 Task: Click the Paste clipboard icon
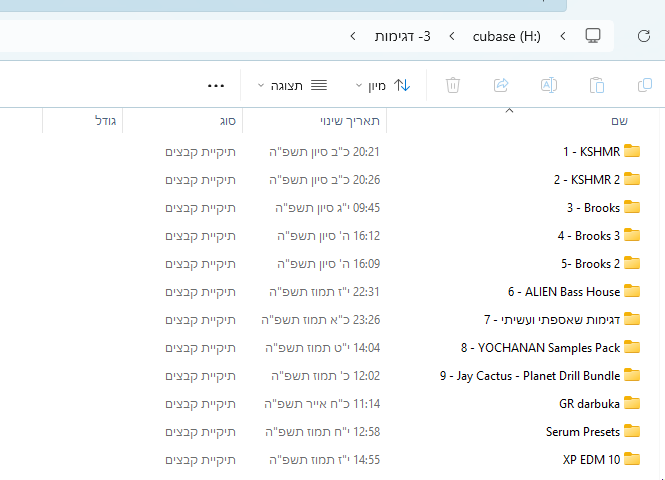pos(597,85)
